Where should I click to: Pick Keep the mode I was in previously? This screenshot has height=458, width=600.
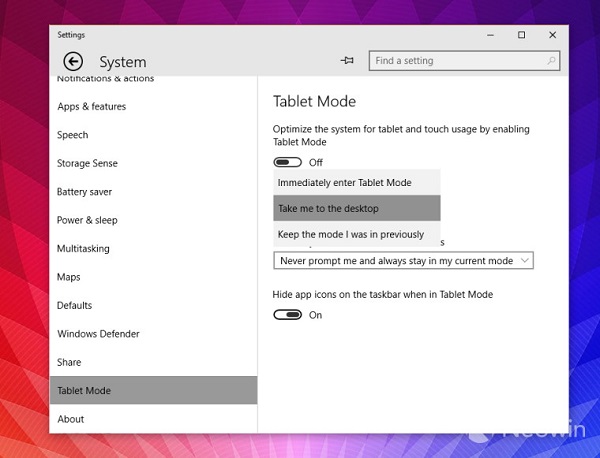(x=357, y=234)
